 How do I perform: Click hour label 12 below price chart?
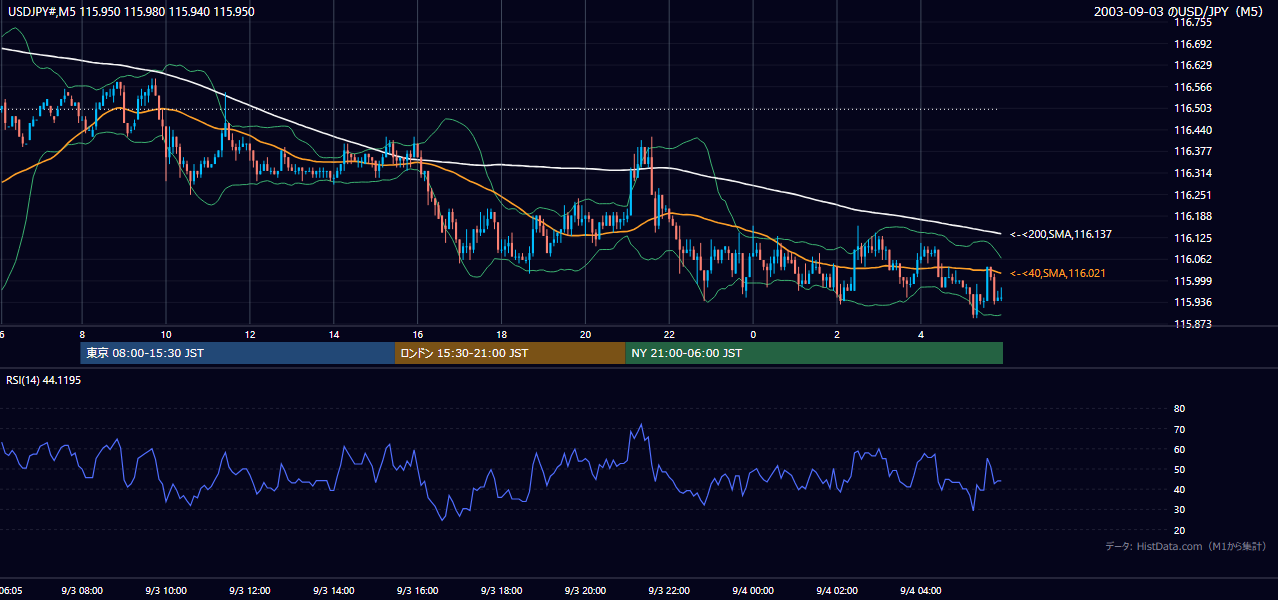click(250, 334)
